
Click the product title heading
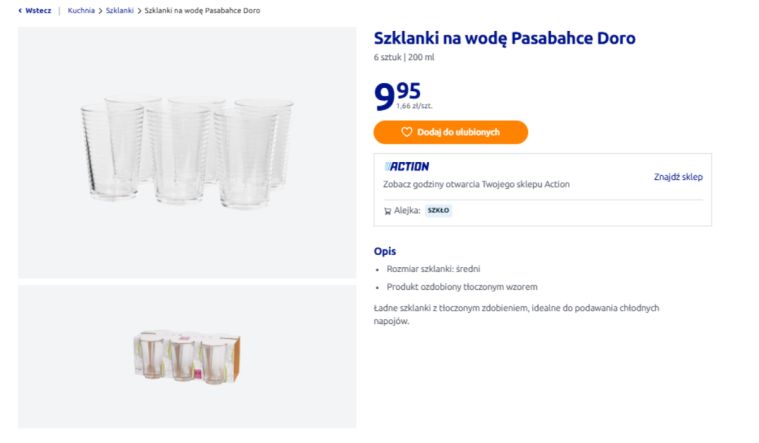point(504,38)
